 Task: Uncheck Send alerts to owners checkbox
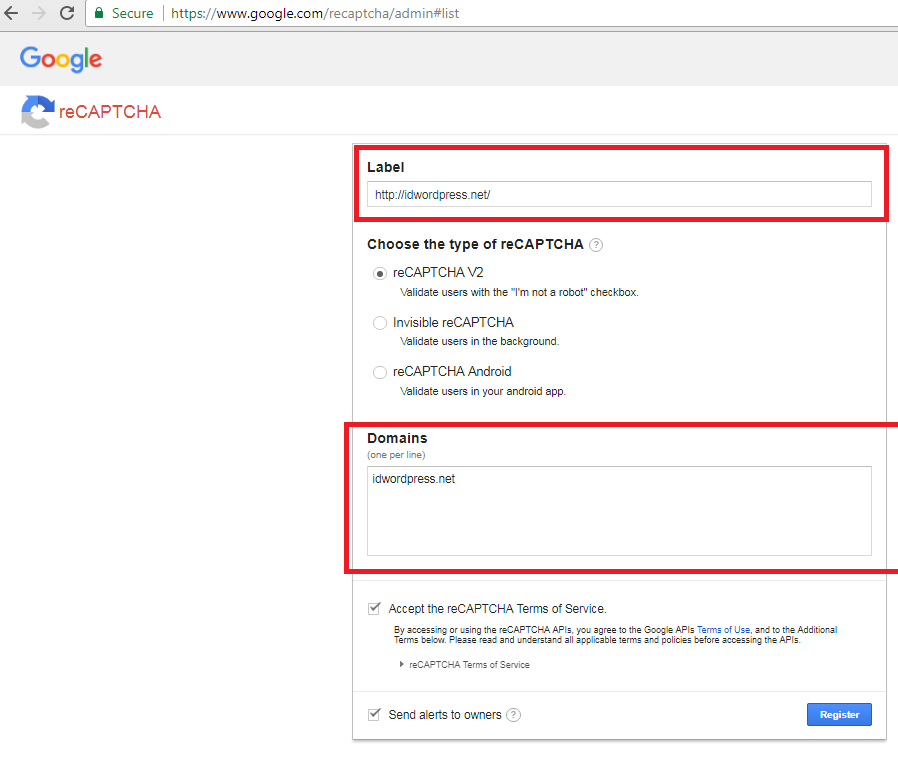coord(375,714)
